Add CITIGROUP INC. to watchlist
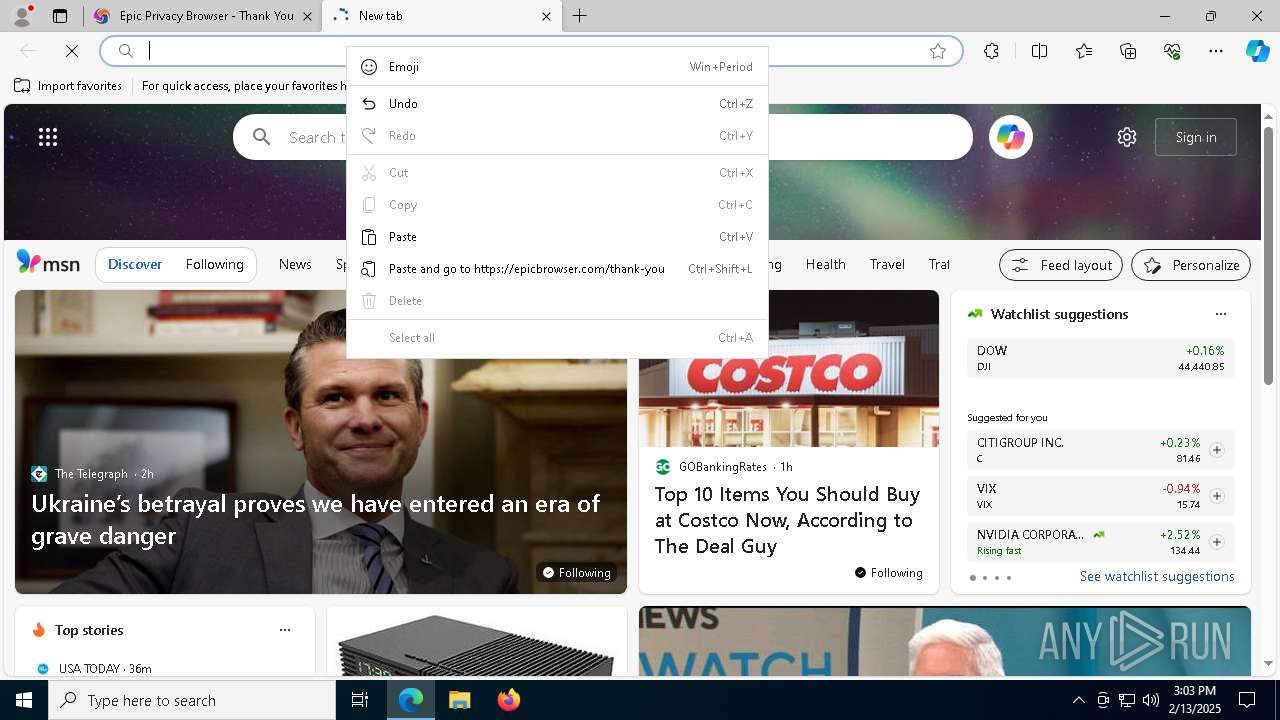 click(1217, 450)
